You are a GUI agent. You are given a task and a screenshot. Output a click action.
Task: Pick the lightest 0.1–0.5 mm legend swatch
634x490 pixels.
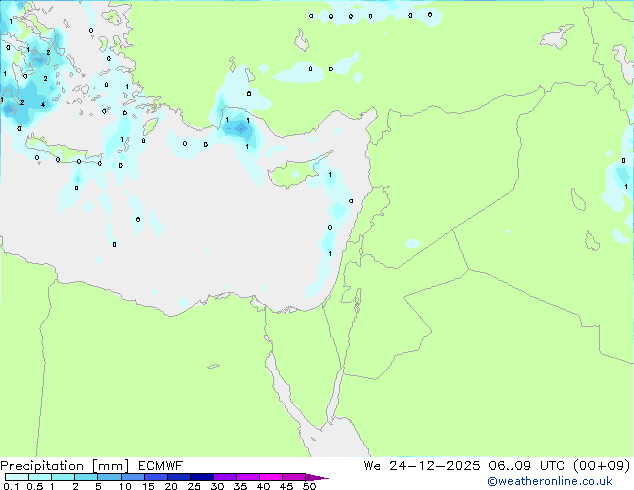17,477
